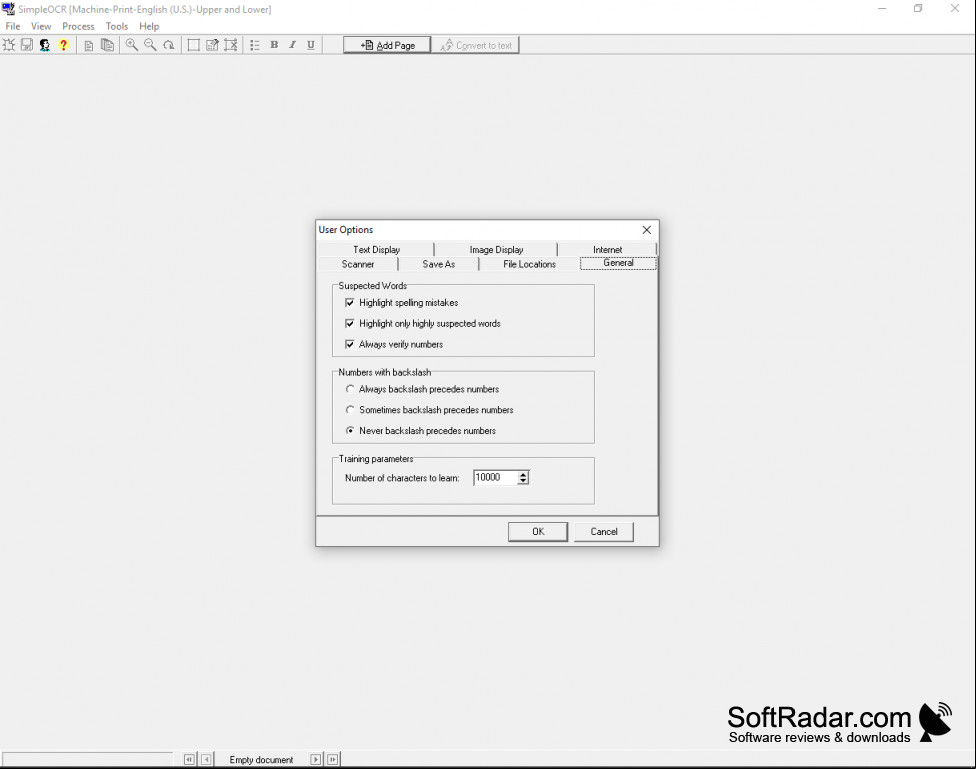The width and height of the screenshot is (976, 769).
Task: Click Cancel in User Options dialog
Action: click(604, 532)
